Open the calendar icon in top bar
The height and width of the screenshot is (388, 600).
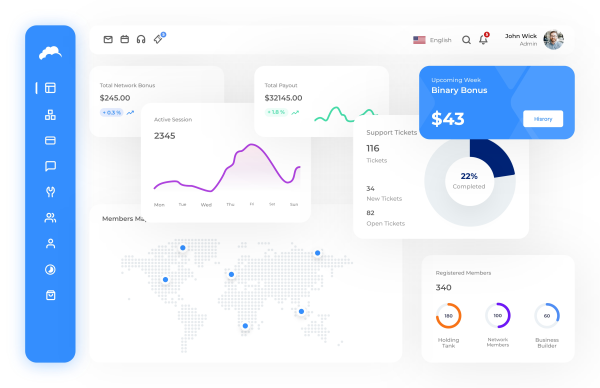(x=124, y=39)
